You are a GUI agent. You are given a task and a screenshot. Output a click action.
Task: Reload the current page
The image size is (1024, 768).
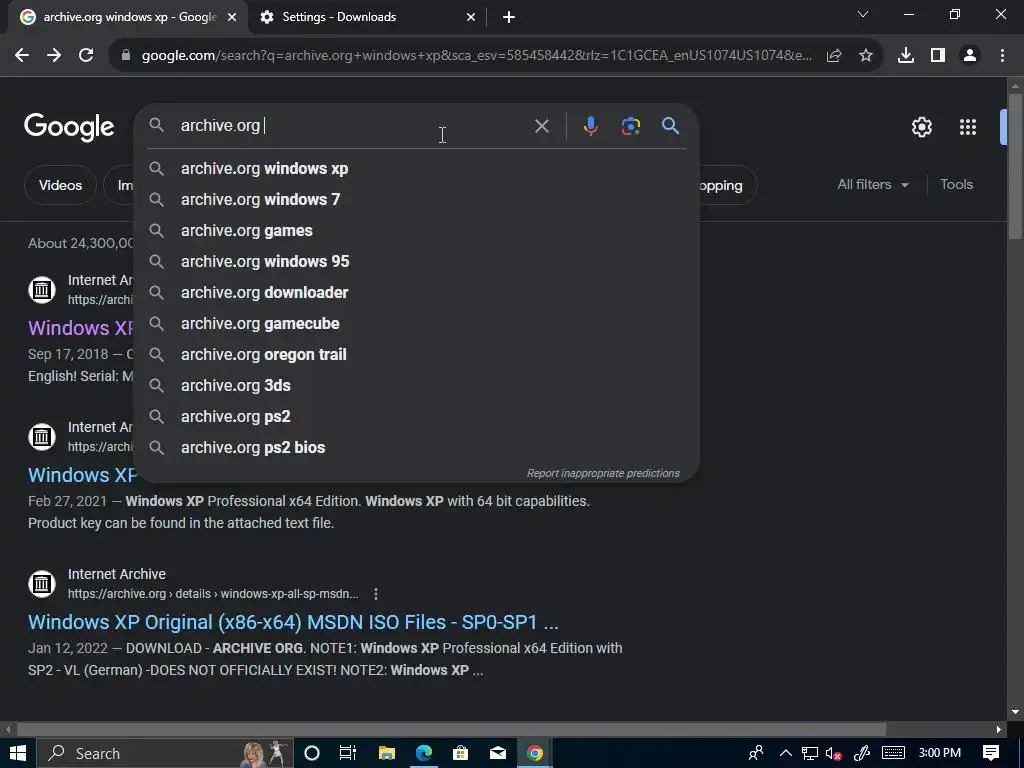[x=86, y=56]
